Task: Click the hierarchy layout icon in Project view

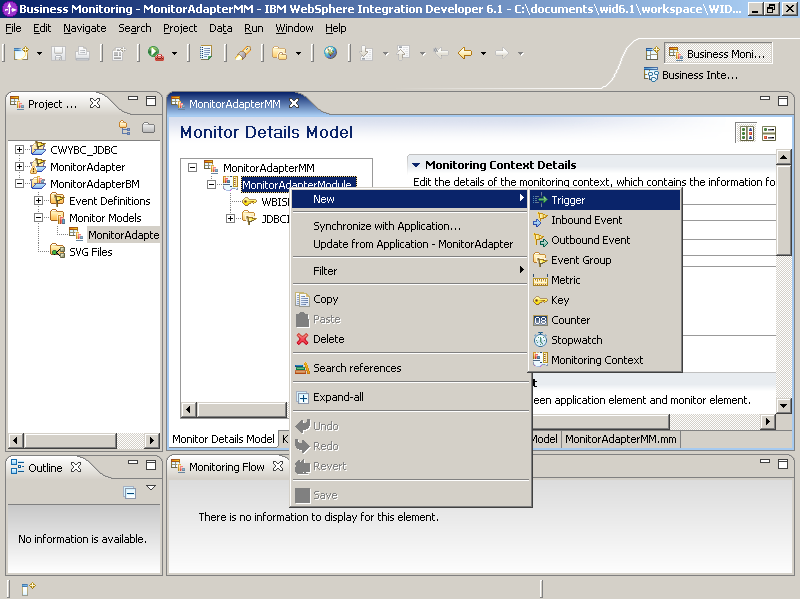Action: 125,128
